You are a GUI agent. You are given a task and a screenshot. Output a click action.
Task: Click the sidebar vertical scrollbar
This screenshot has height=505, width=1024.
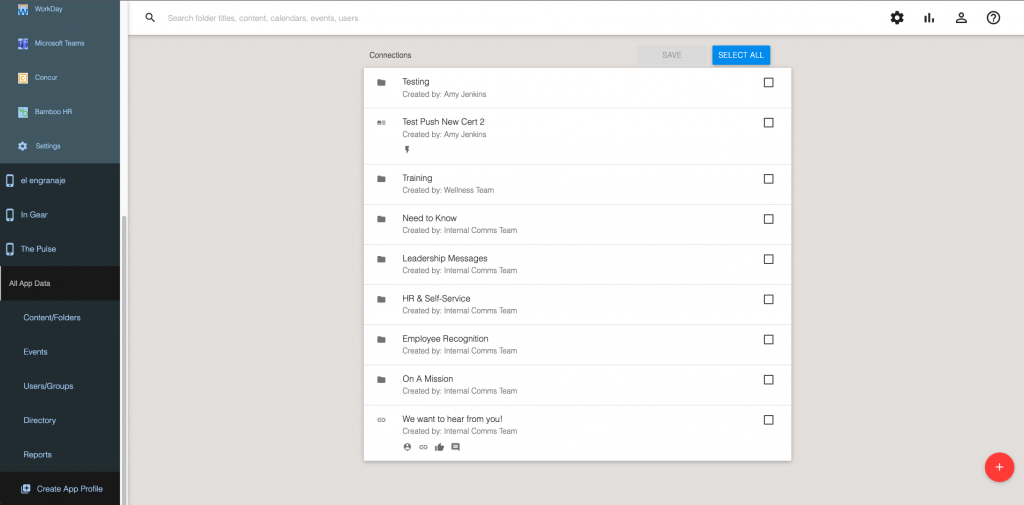tap(124, 359)
